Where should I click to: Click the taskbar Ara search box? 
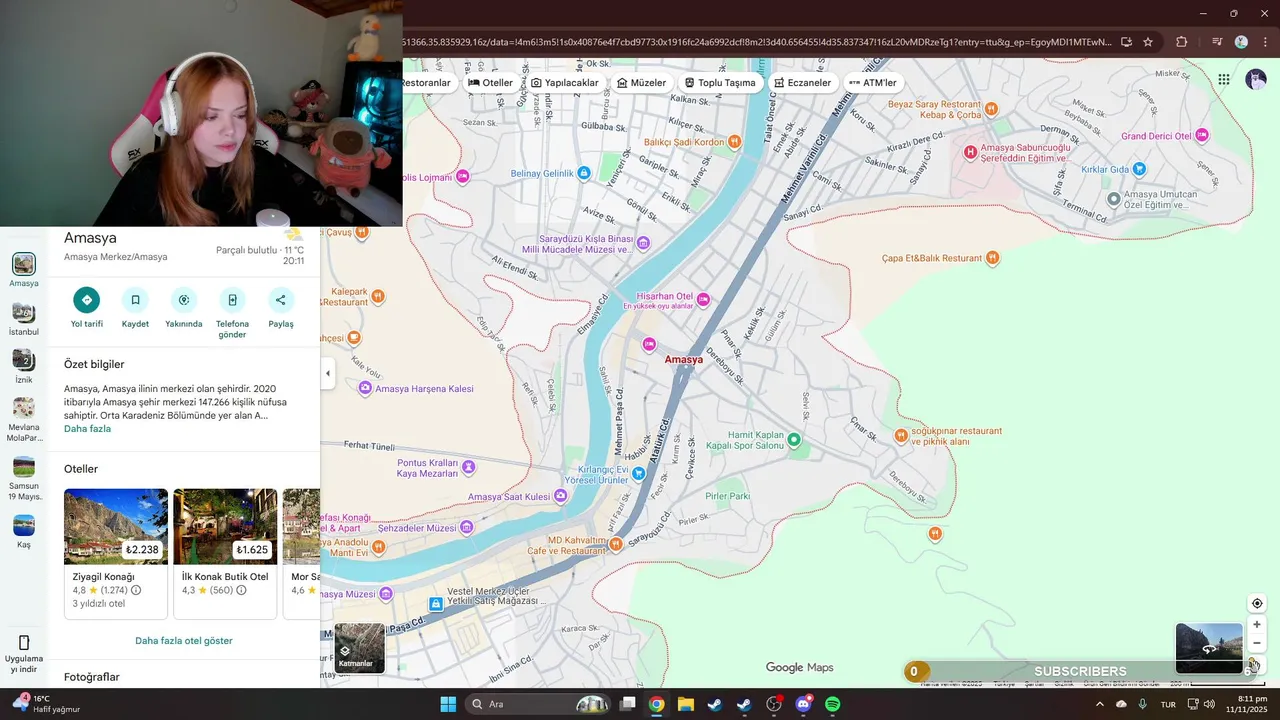point(539,704)
